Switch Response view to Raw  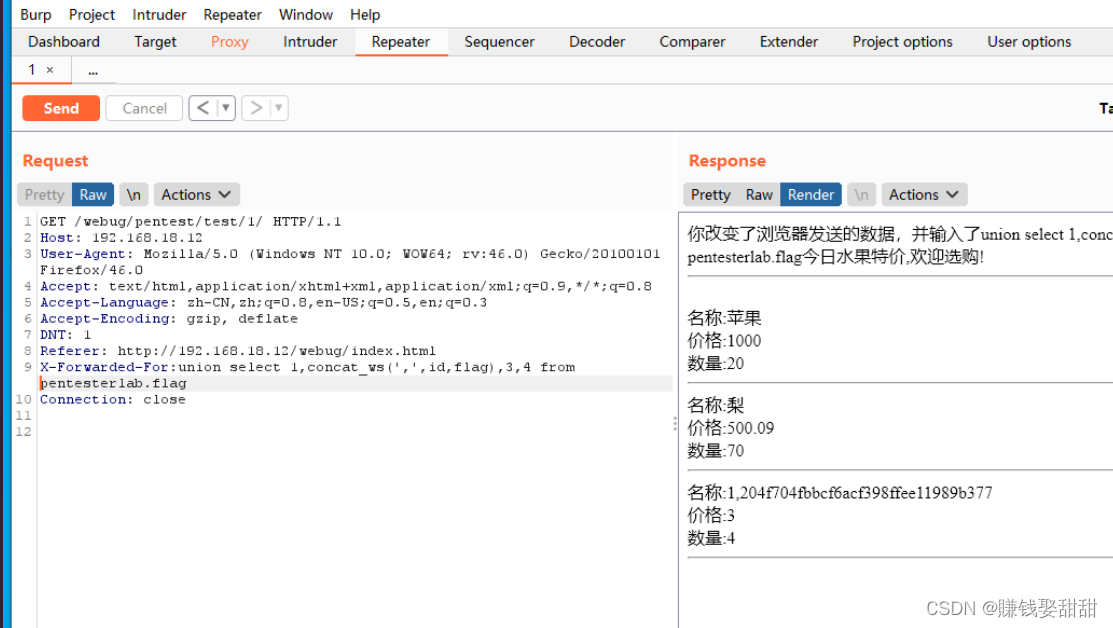coord(759,194)
